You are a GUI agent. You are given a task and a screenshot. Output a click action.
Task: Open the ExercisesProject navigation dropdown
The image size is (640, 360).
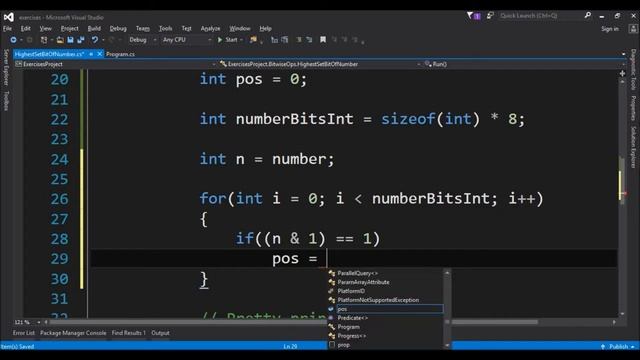(x=115, y=64)
